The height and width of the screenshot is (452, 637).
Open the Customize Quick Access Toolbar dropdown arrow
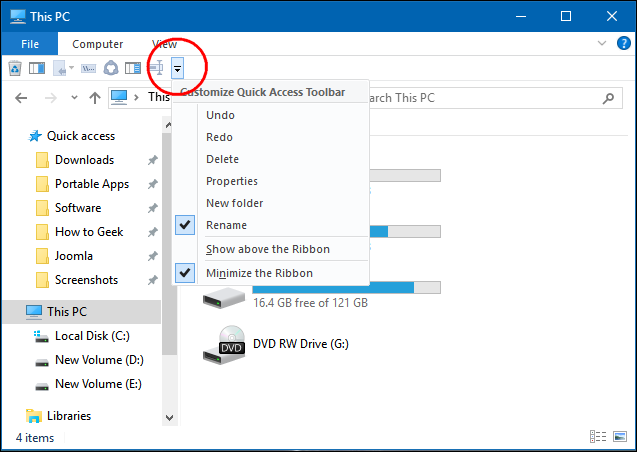177,68
